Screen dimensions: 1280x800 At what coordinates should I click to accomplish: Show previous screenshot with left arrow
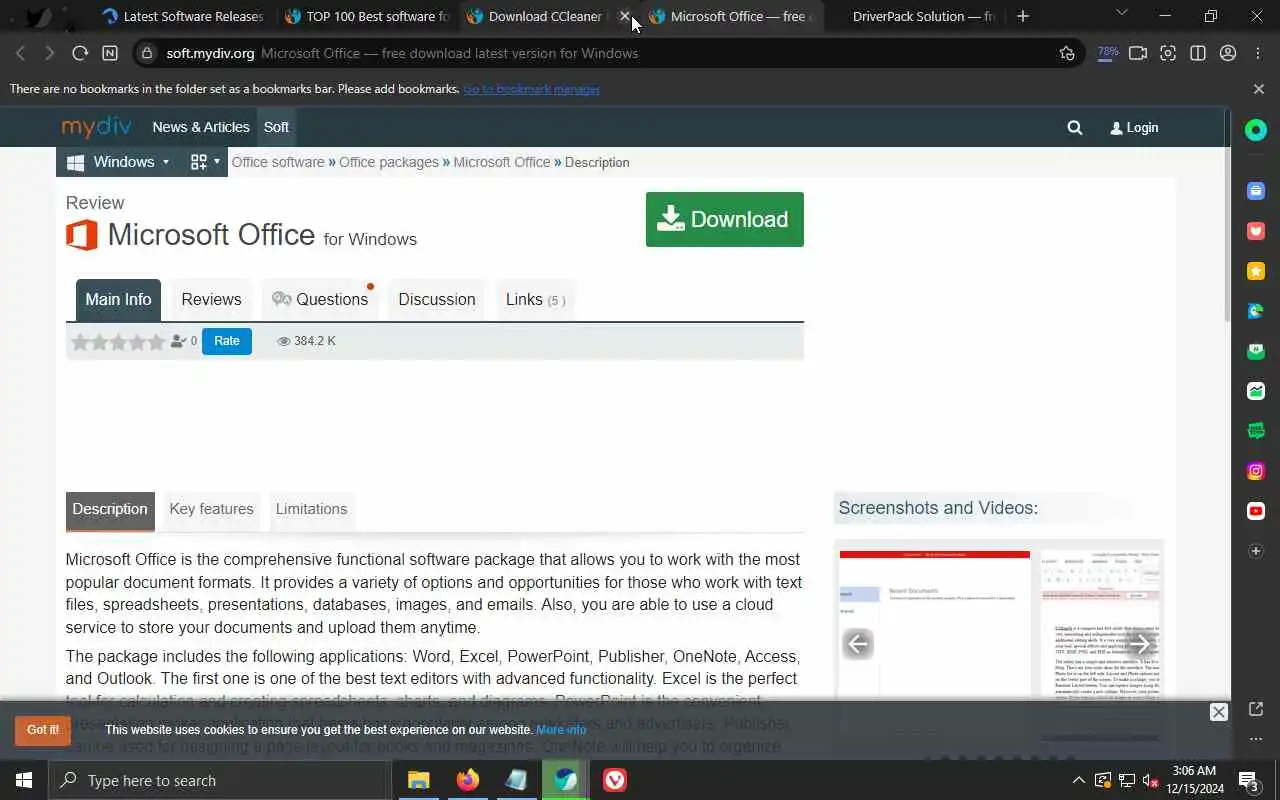point(857,644)
